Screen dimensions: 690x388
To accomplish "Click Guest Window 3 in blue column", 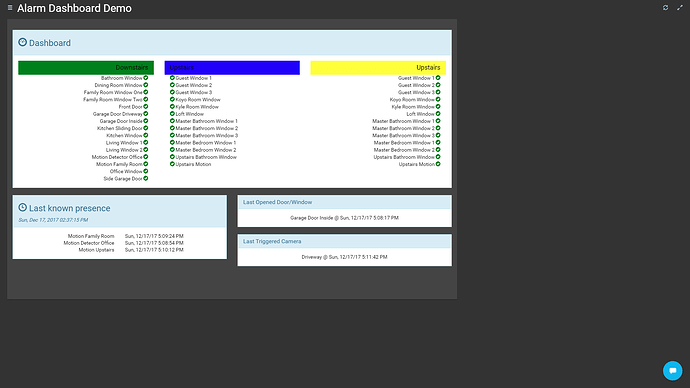I will (194, 92).
